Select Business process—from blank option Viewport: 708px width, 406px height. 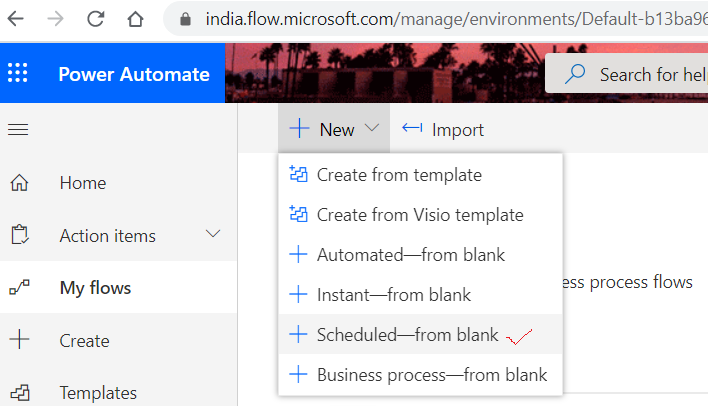431,375
